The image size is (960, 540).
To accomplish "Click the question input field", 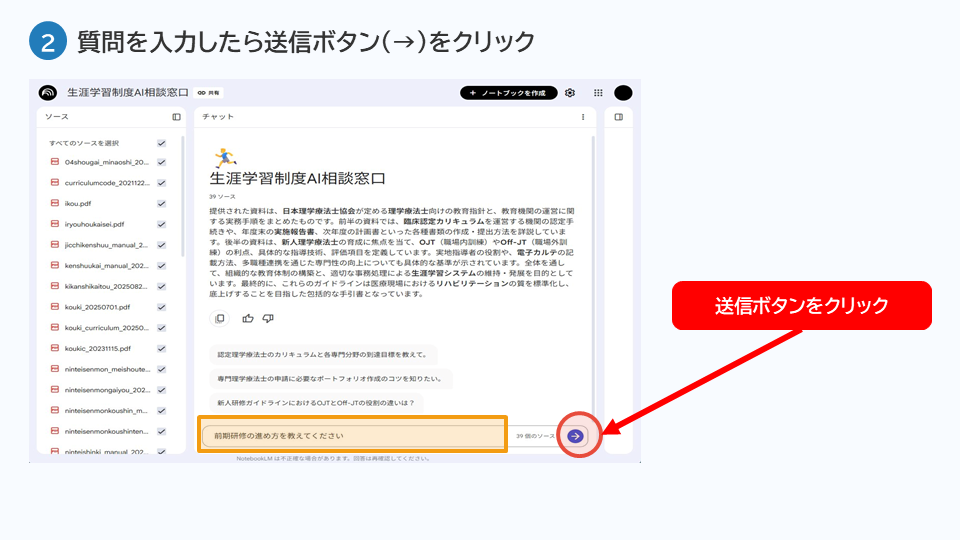I will click(350, 436).
